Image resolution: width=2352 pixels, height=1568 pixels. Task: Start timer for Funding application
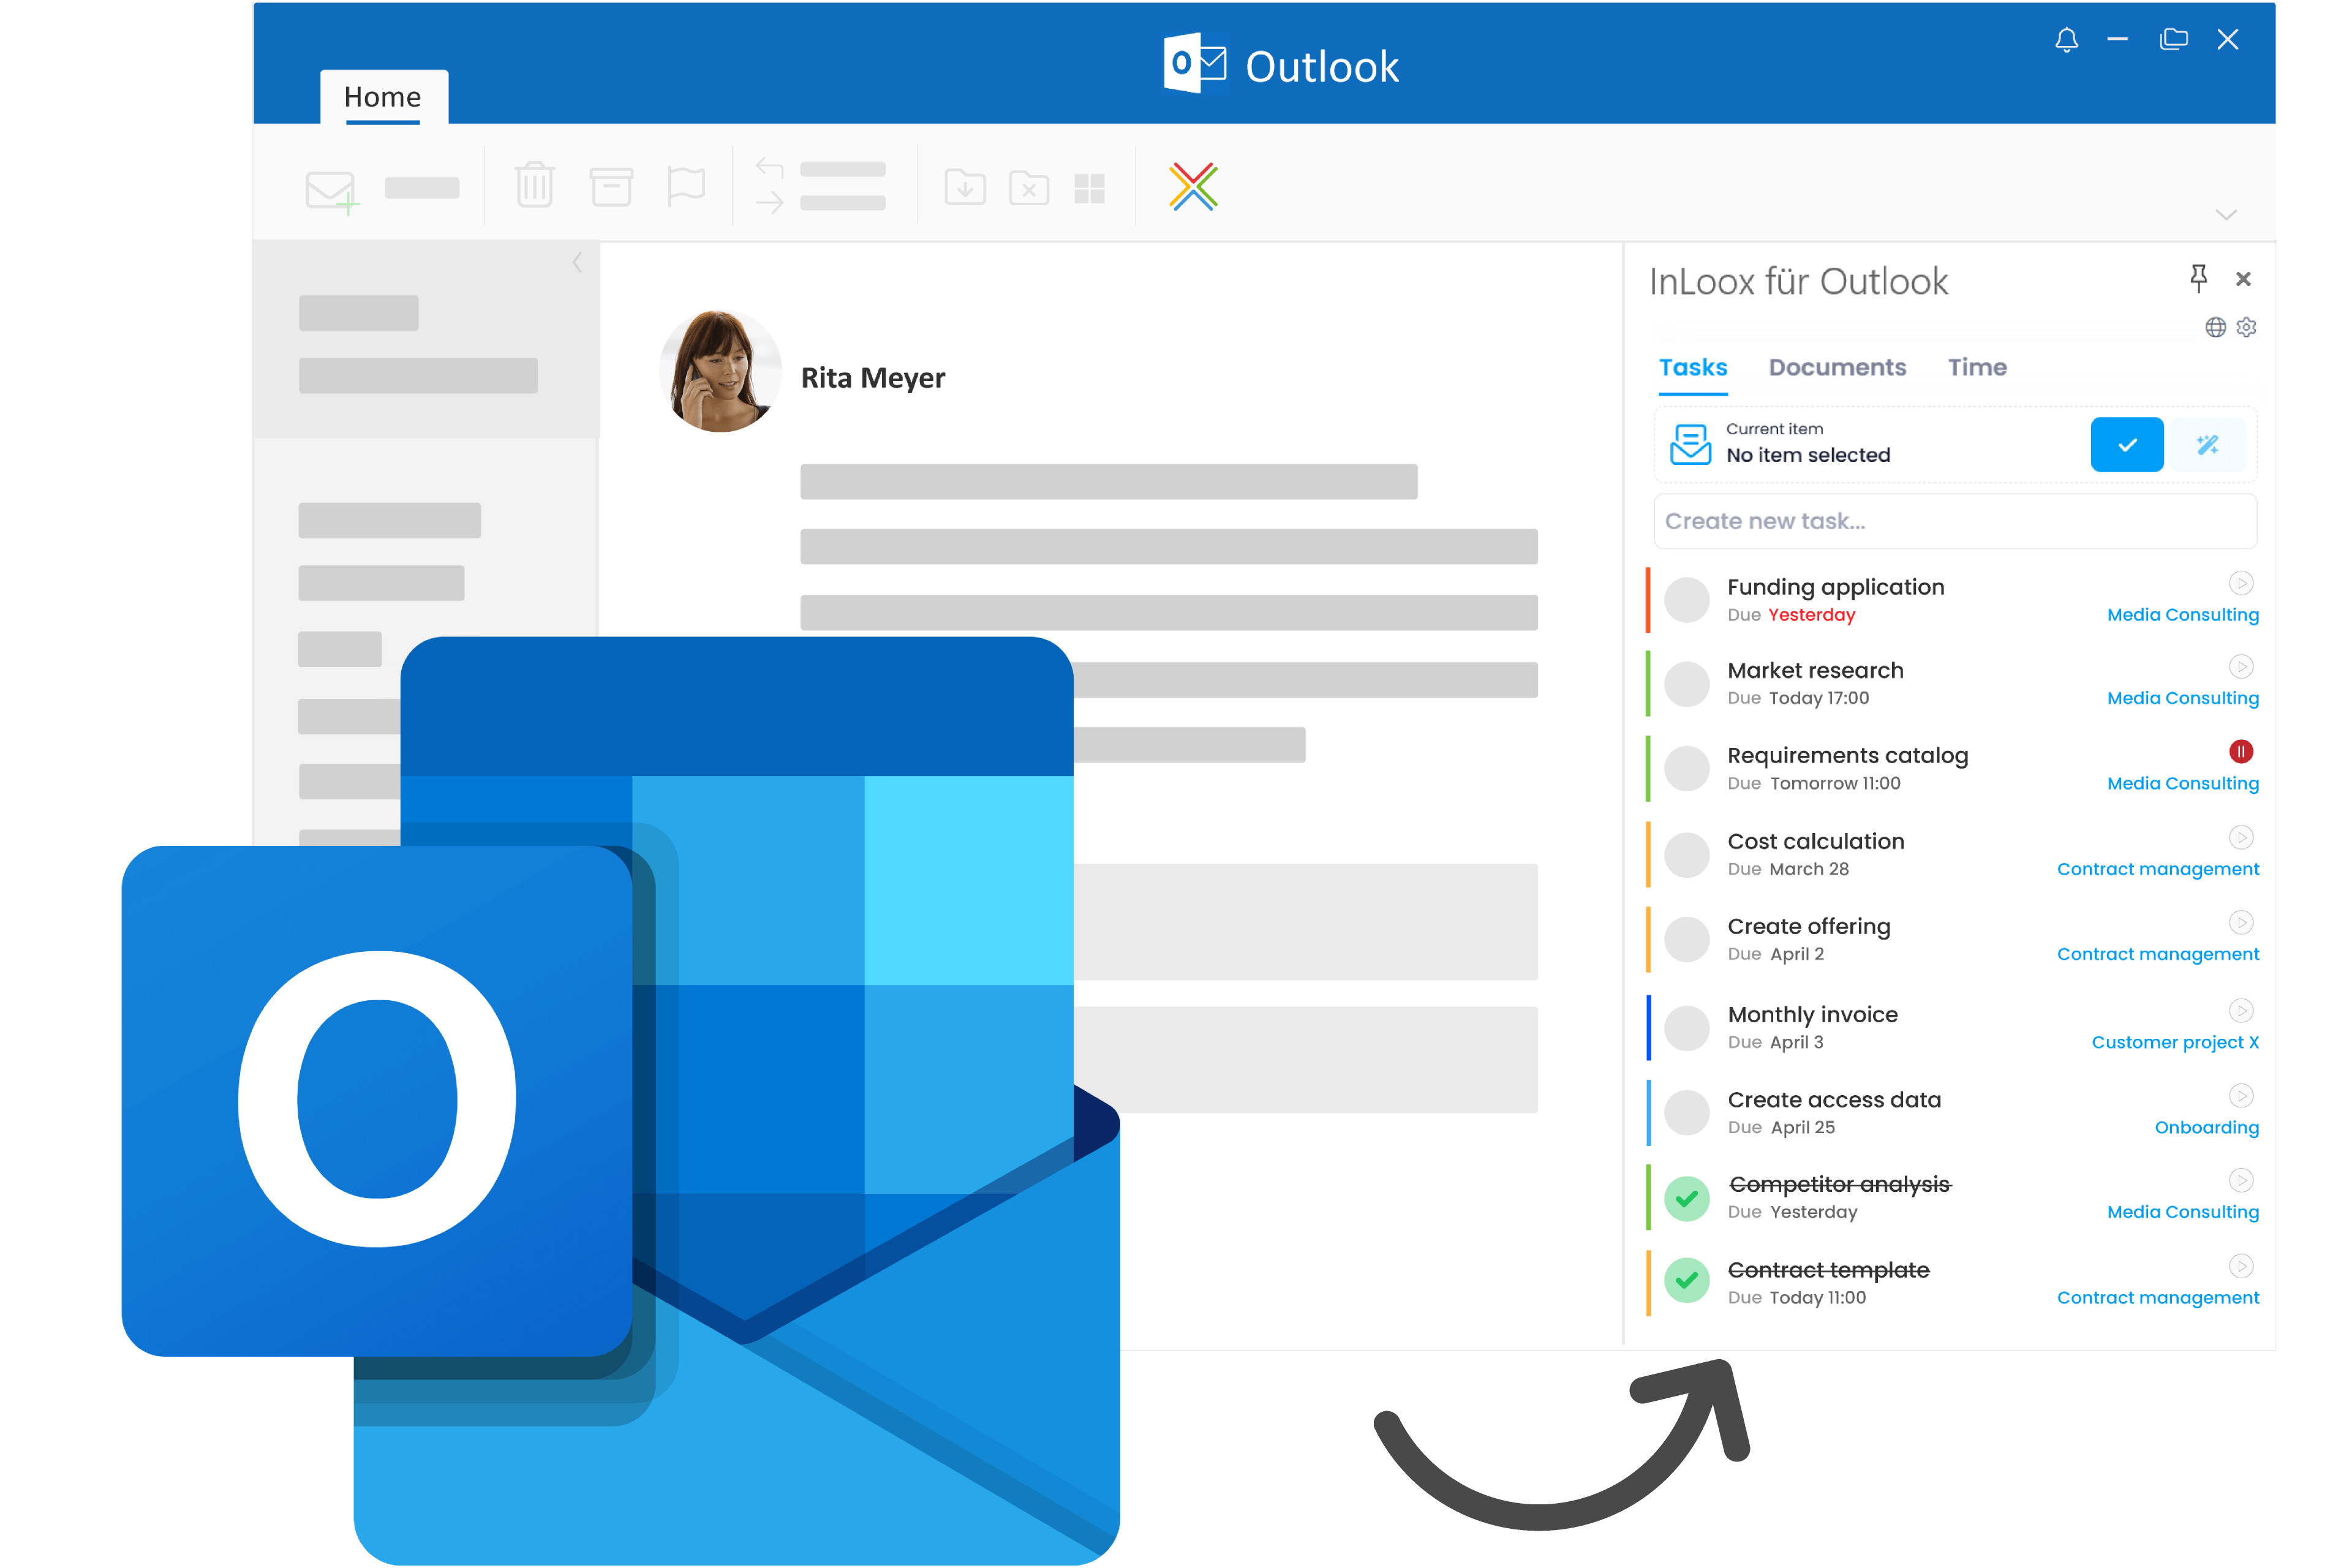point(2241,583)
